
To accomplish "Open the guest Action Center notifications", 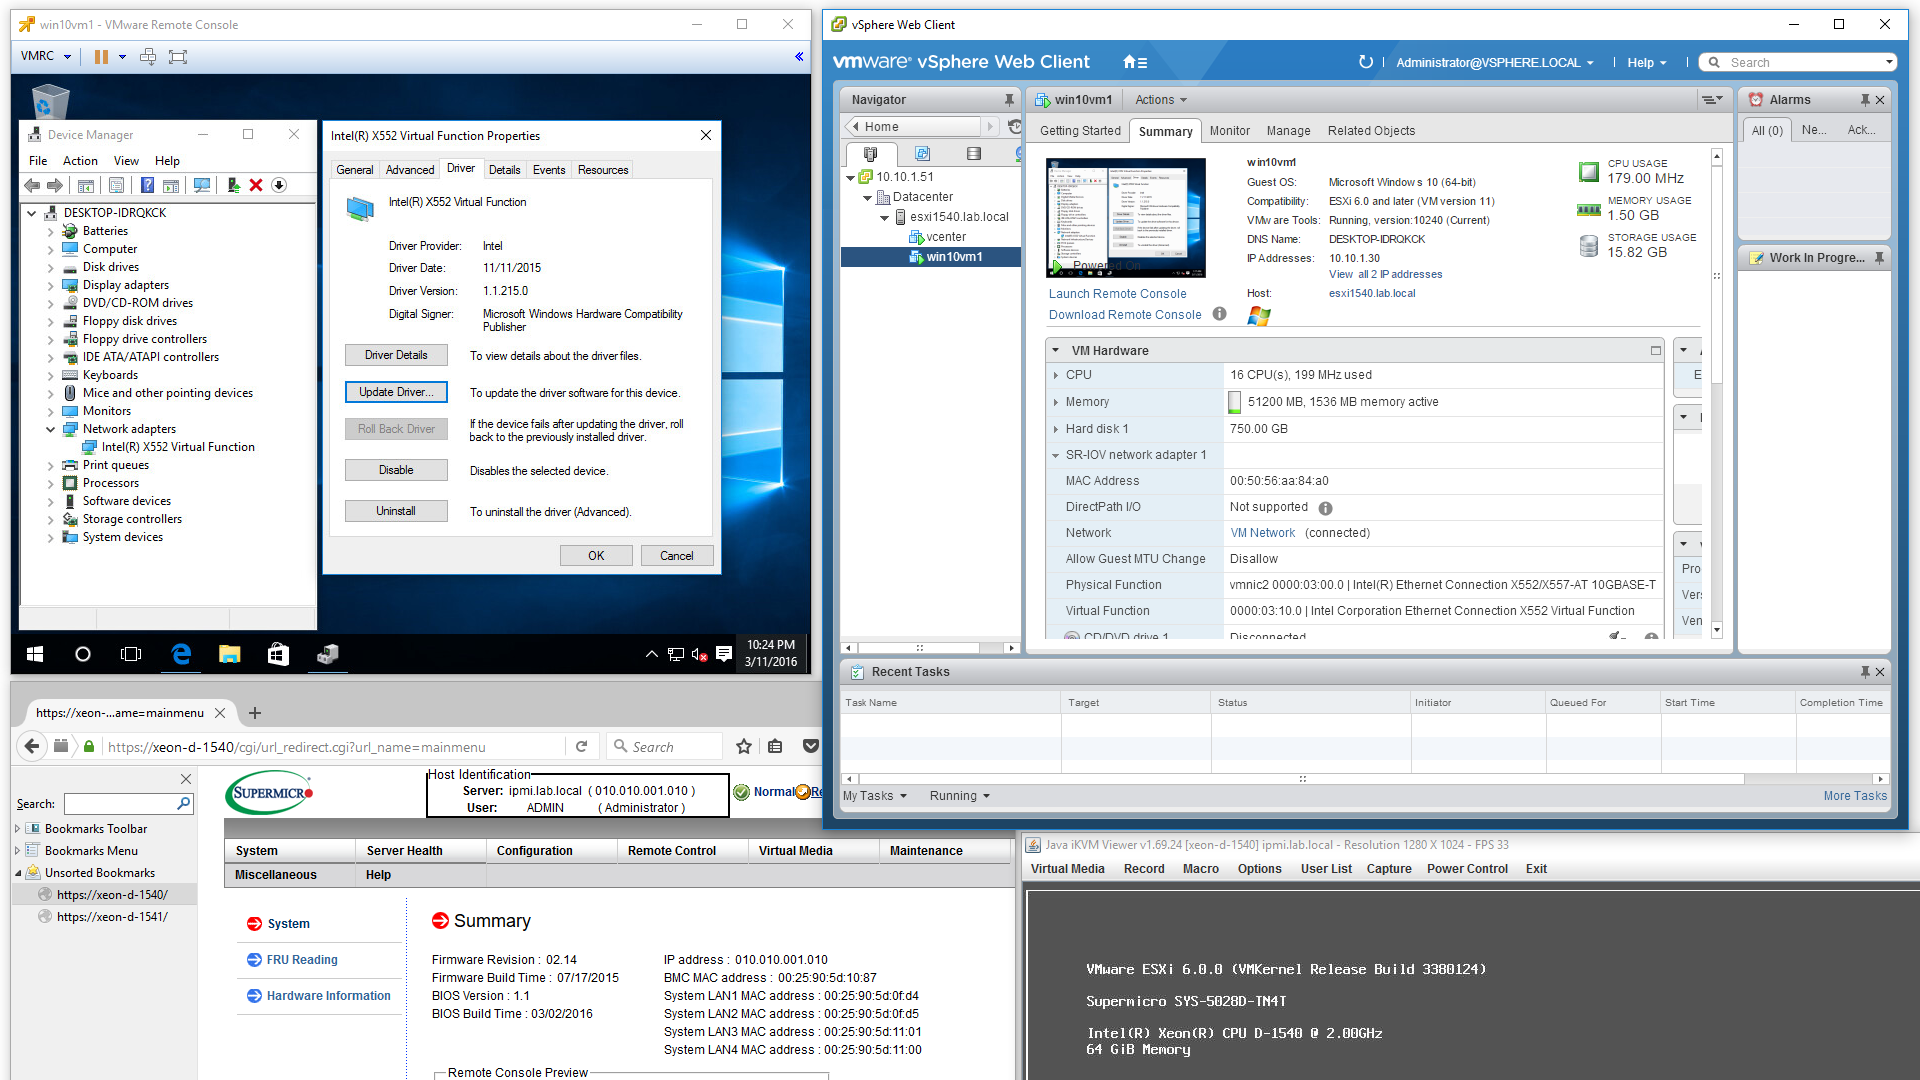I will click(724, 654).
